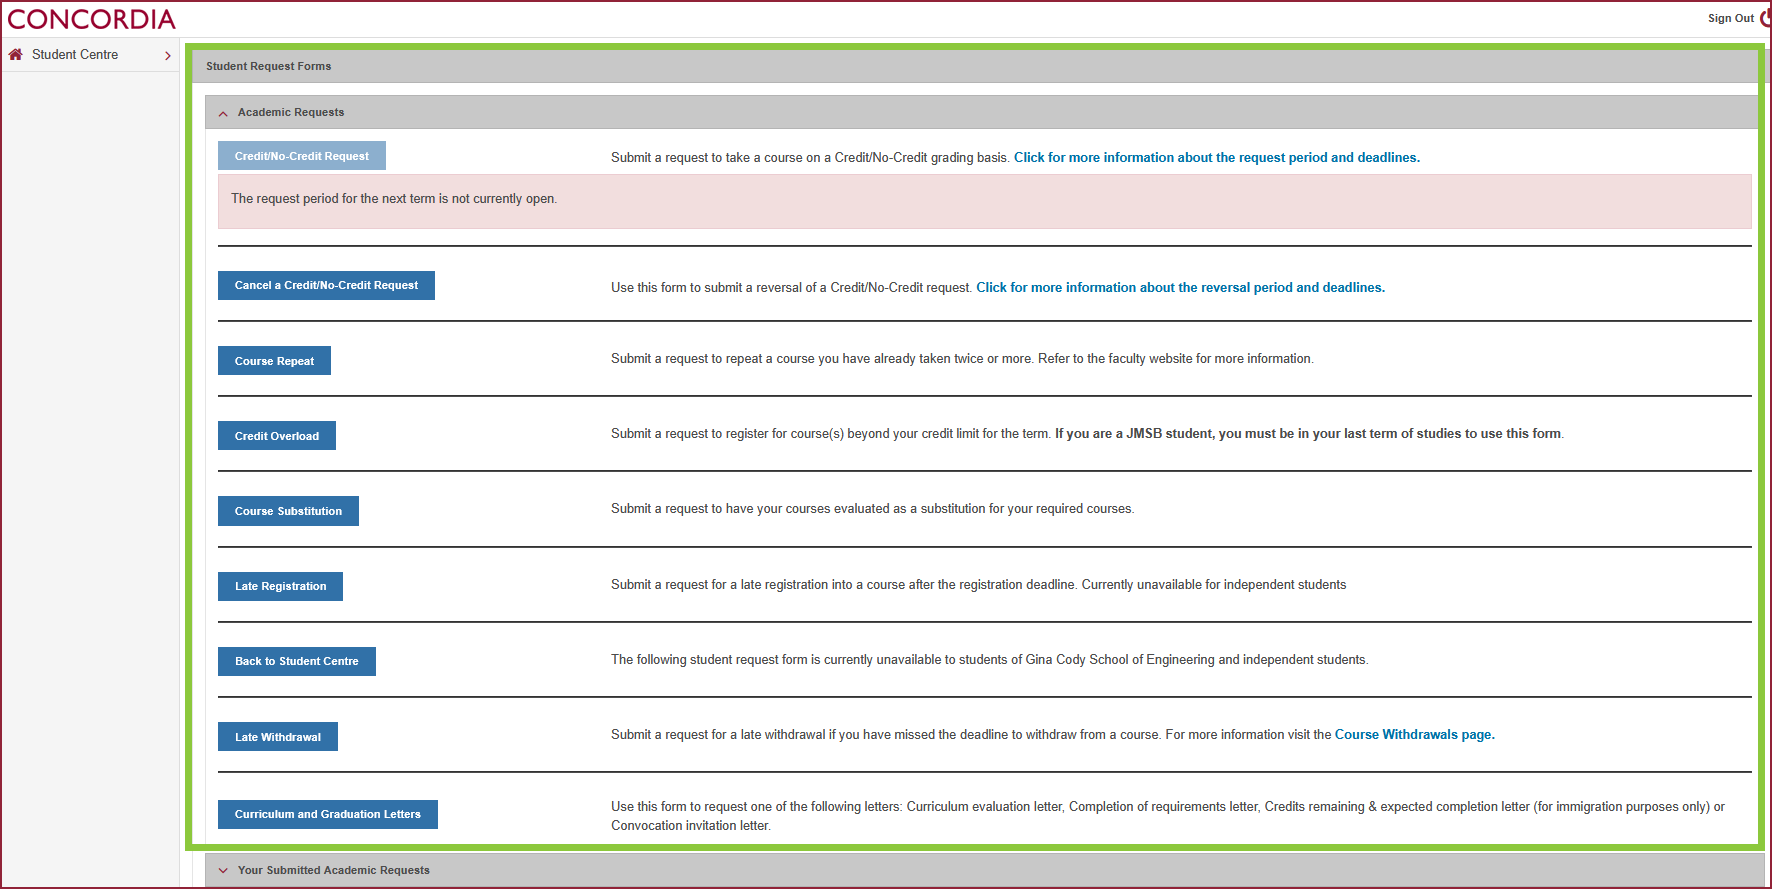The height and width of the screenshot is (889, 1772).
Task: Open Curriculum and Graduation Letters form
Action: click(x=328, y=814)
